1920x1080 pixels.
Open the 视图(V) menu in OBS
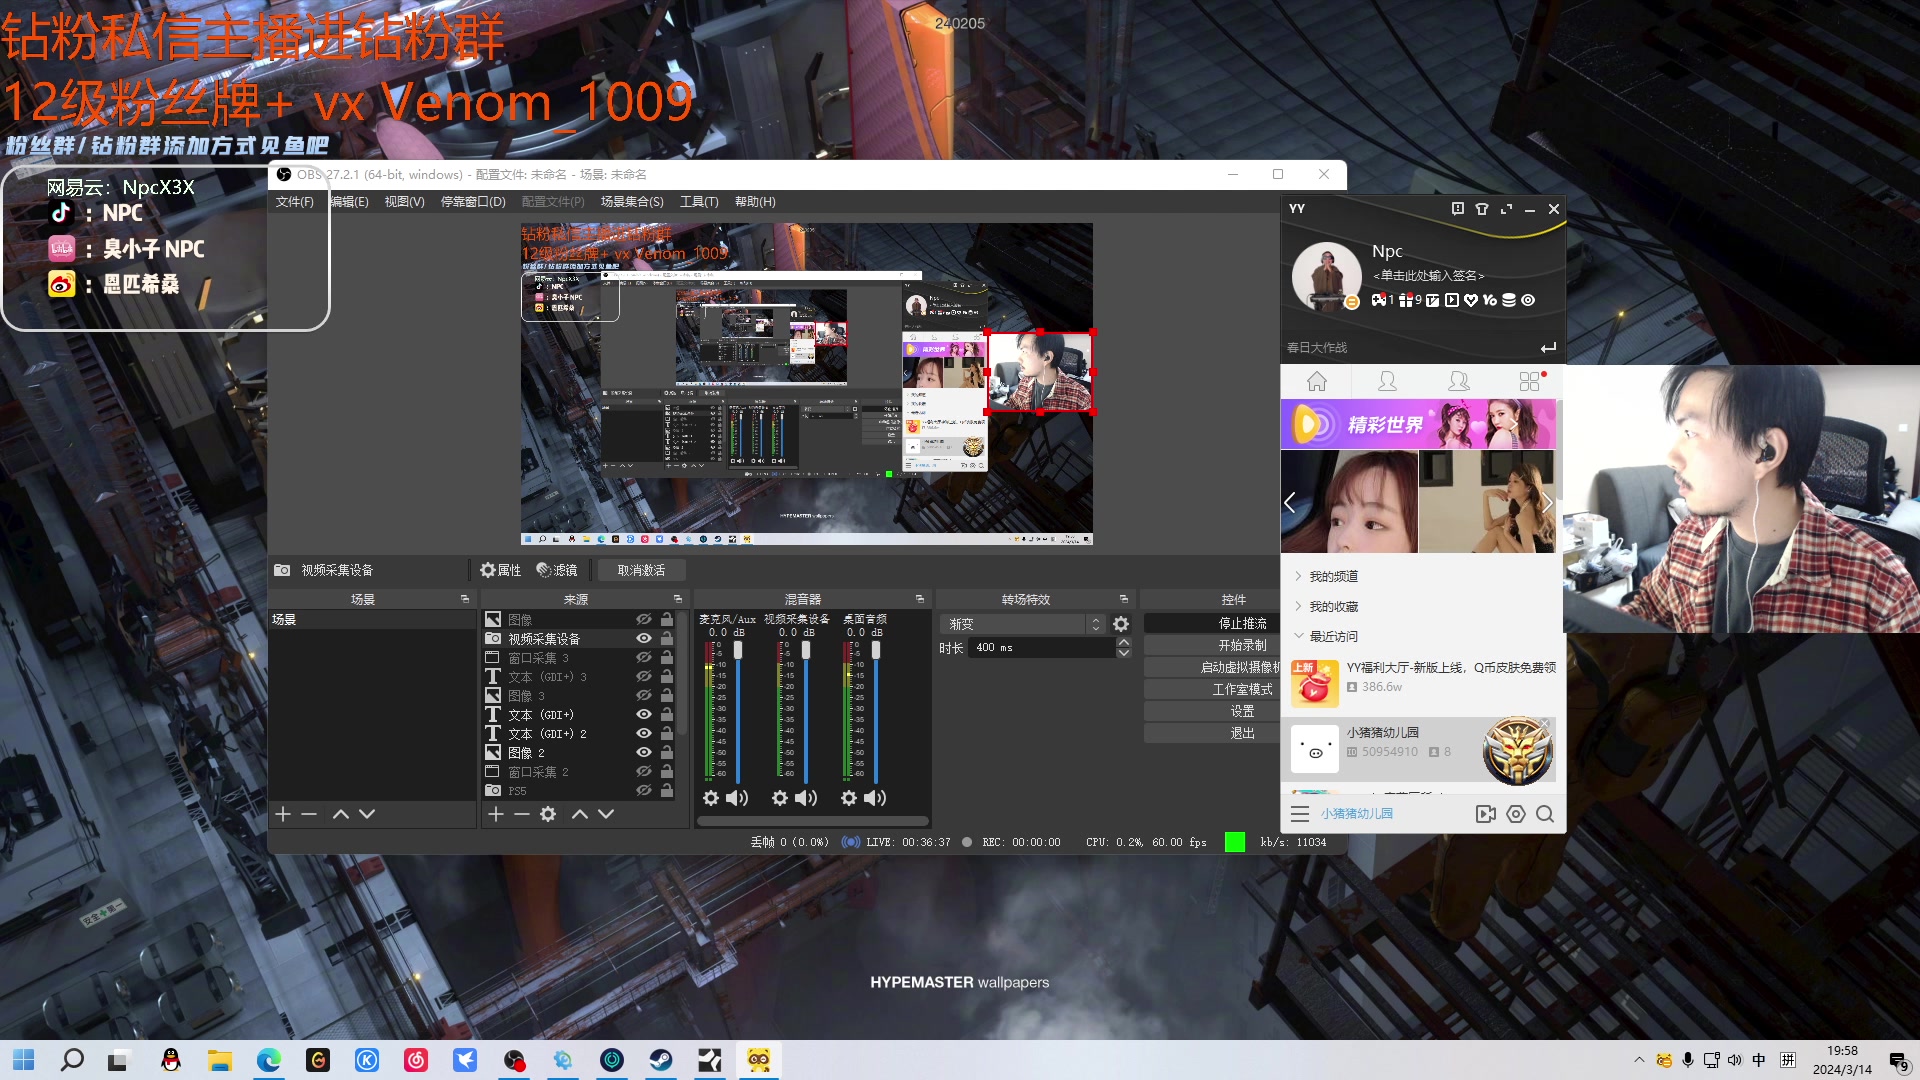tap(405, 202)
